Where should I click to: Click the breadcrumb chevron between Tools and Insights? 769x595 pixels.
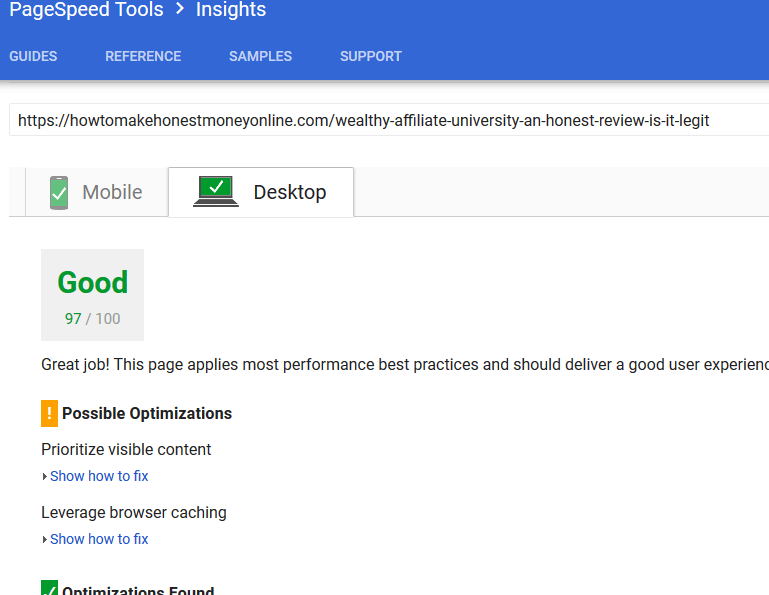[x=180, y=8]
